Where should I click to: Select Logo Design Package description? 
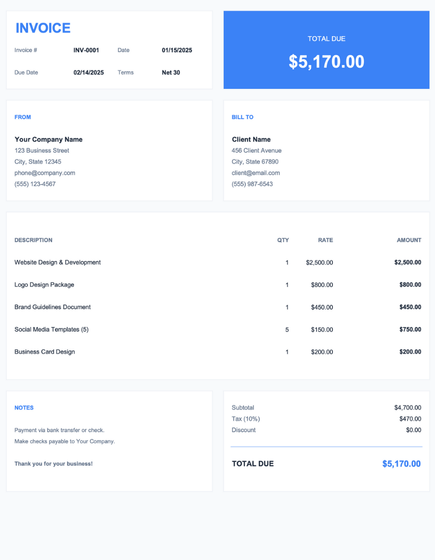[x=44, y=285]
